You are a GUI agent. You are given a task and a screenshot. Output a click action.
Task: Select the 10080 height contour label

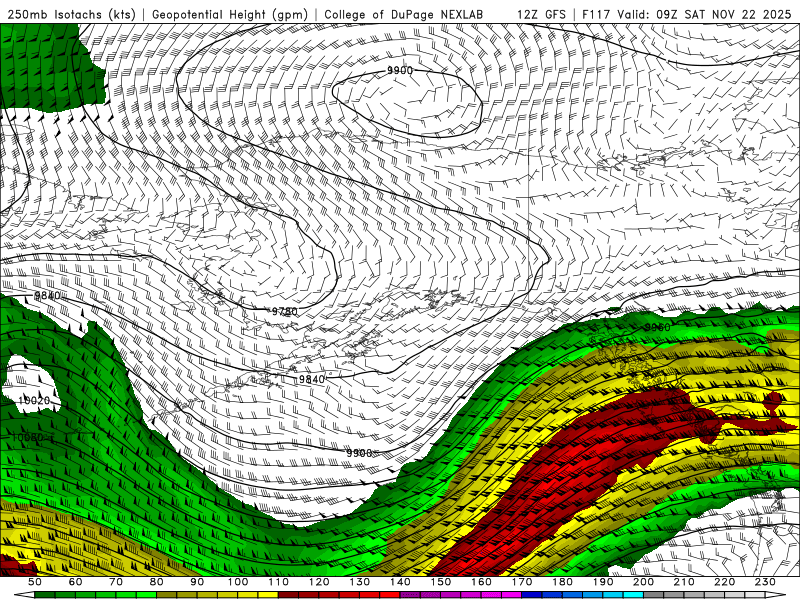click(x=28, y=437)
